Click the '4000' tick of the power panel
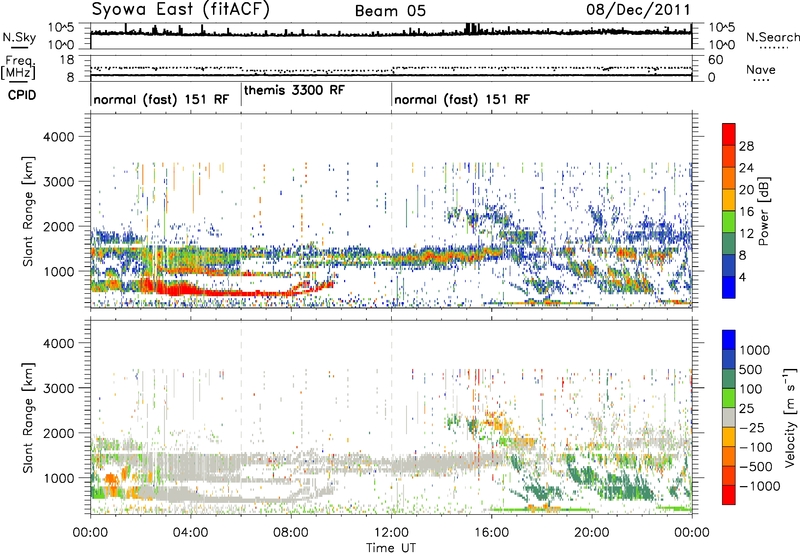This screenshot has width=800, height=554. (x=59, y=137)
